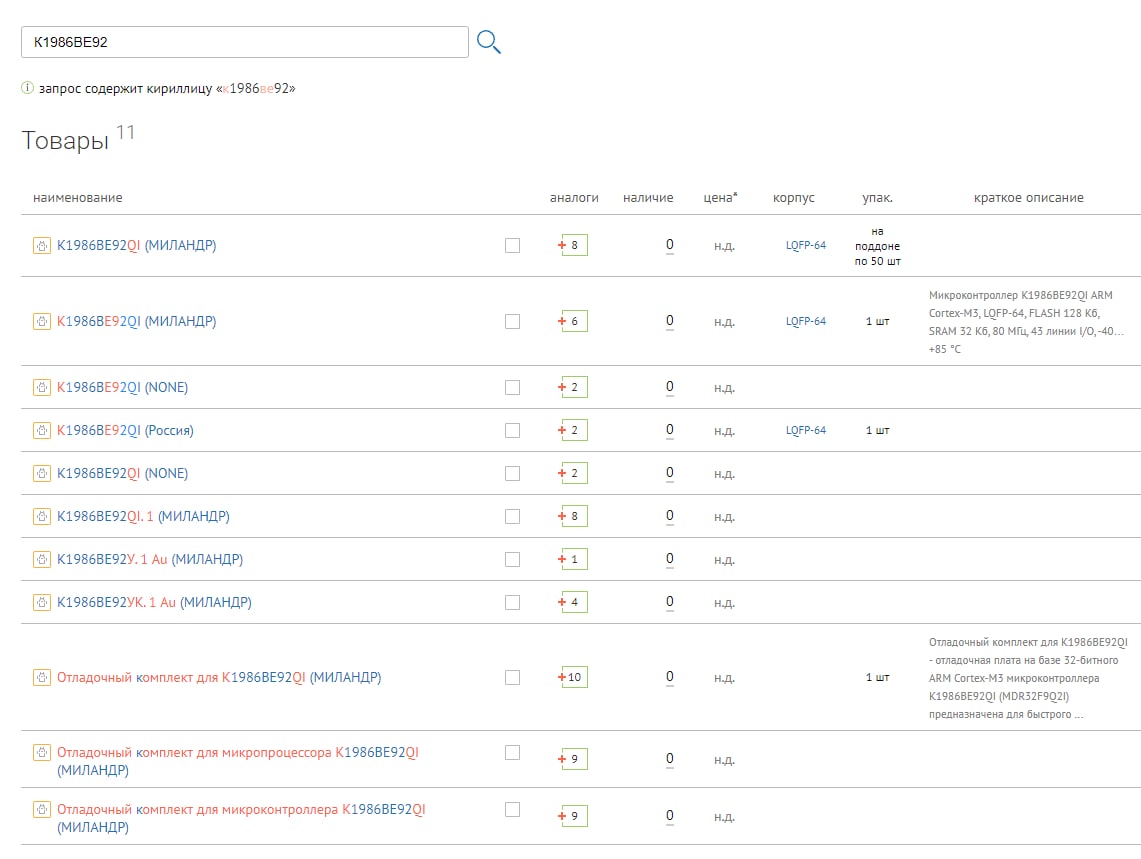Tick the checkbox for К1986ВЕ92QI (Россия)
Screen dimensions: 1141x859
pyautogui.click(x=513, y=430)
